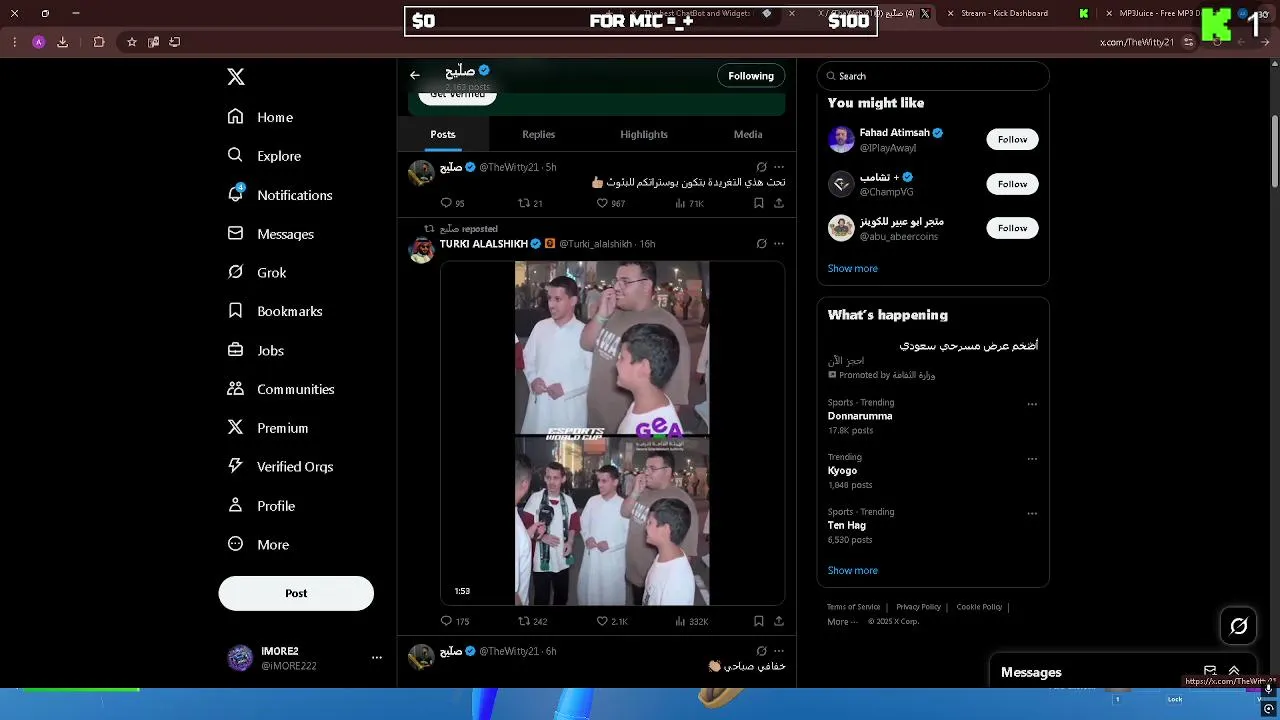This screenshot has width=1280, height=720.
Task: Open more options on 6h post
Action: pyautogui.click(x=779, y=651)
